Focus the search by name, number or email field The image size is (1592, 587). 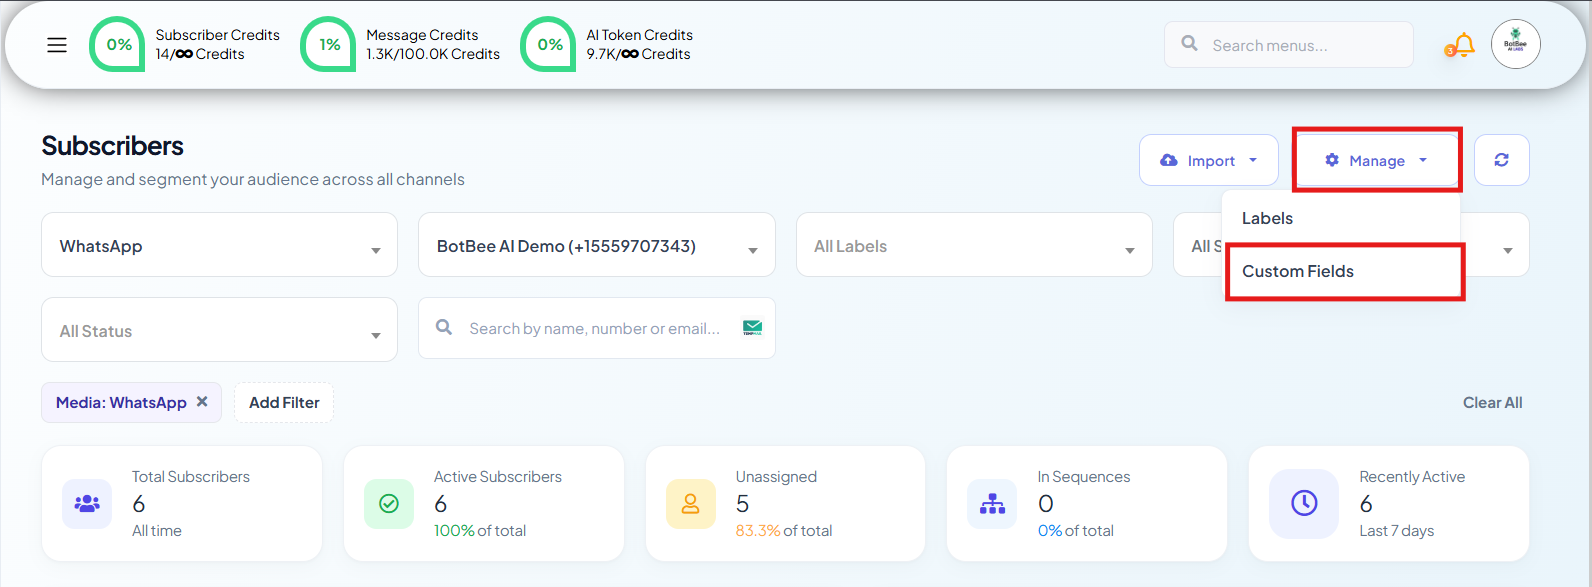point(596,328)
